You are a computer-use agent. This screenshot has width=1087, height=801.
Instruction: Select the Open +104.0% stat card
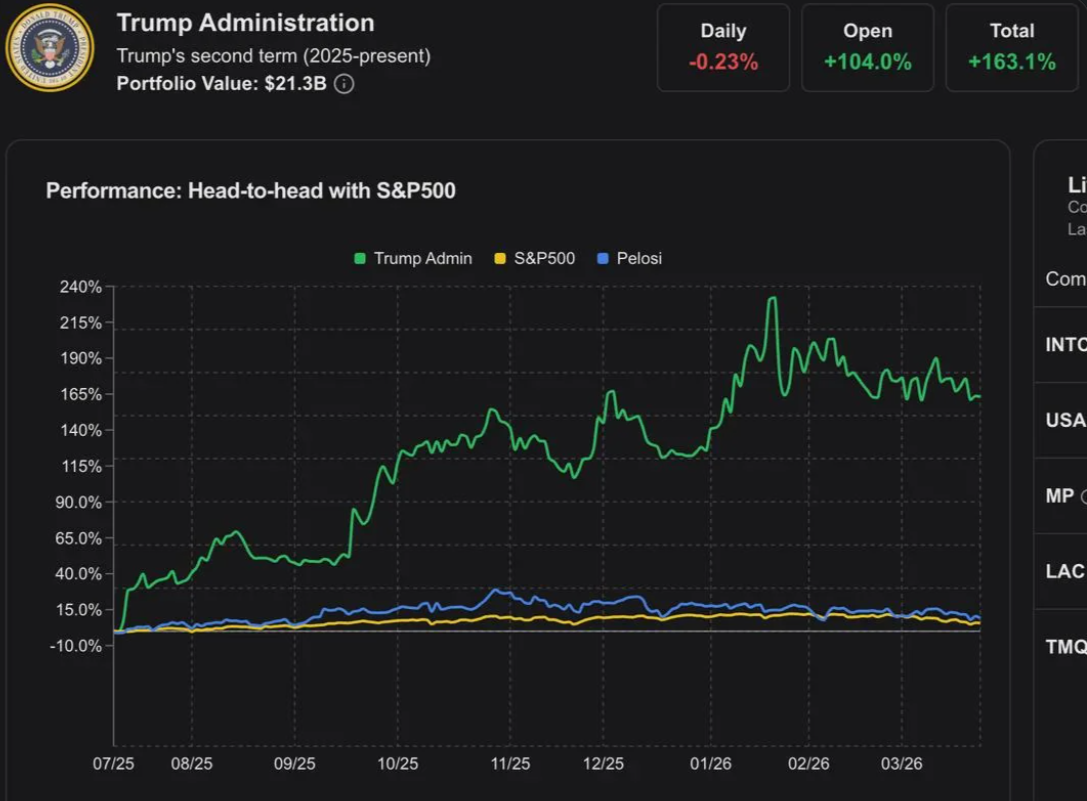[x=867, y=47]
